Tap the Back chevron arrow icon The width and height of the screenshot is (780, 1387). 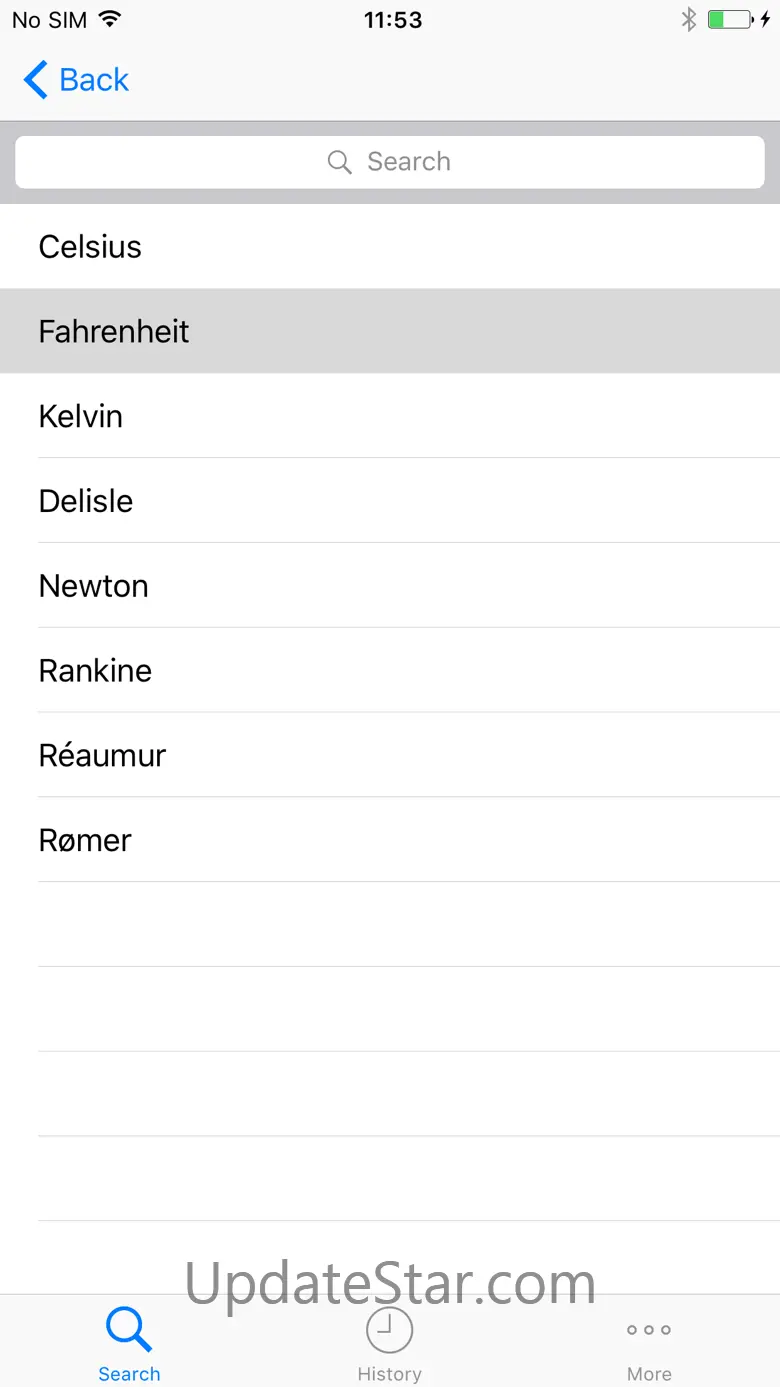click(35, 80)
